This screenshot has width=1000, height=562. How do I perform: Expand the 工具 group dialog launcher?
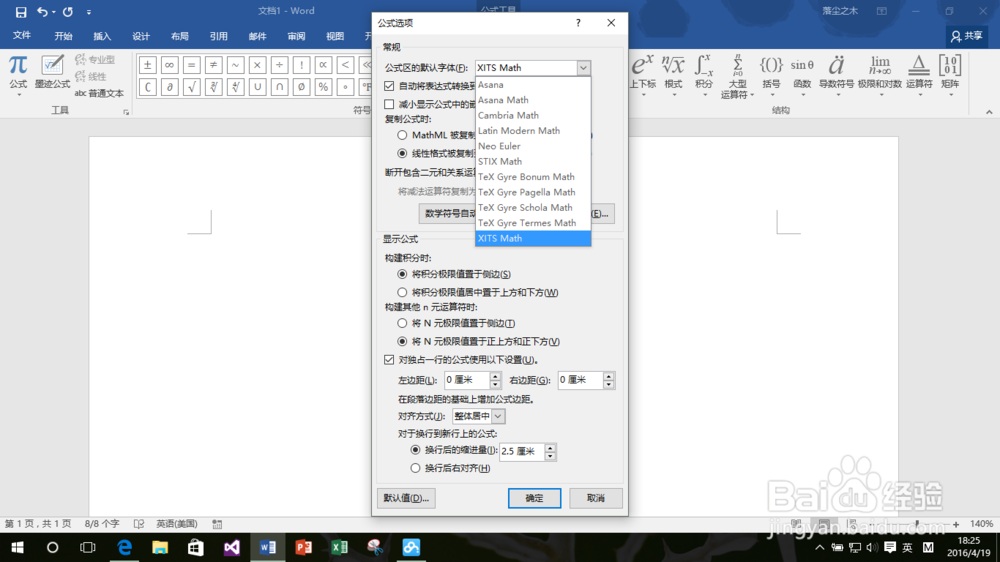tap(126, 112)
